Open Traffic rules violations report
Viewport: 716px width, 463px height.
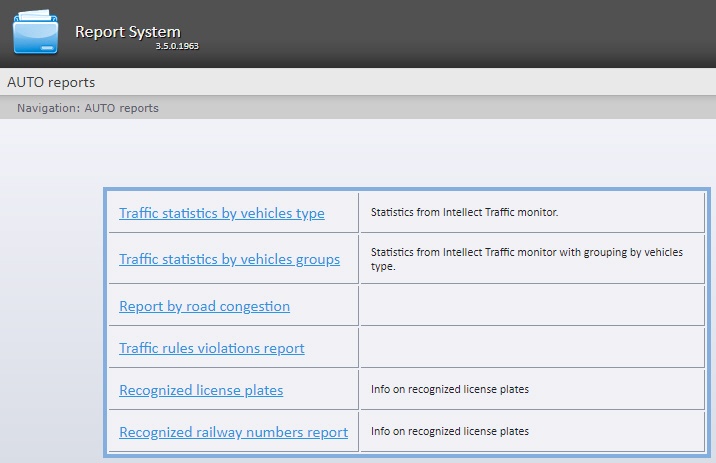(211, 348)
